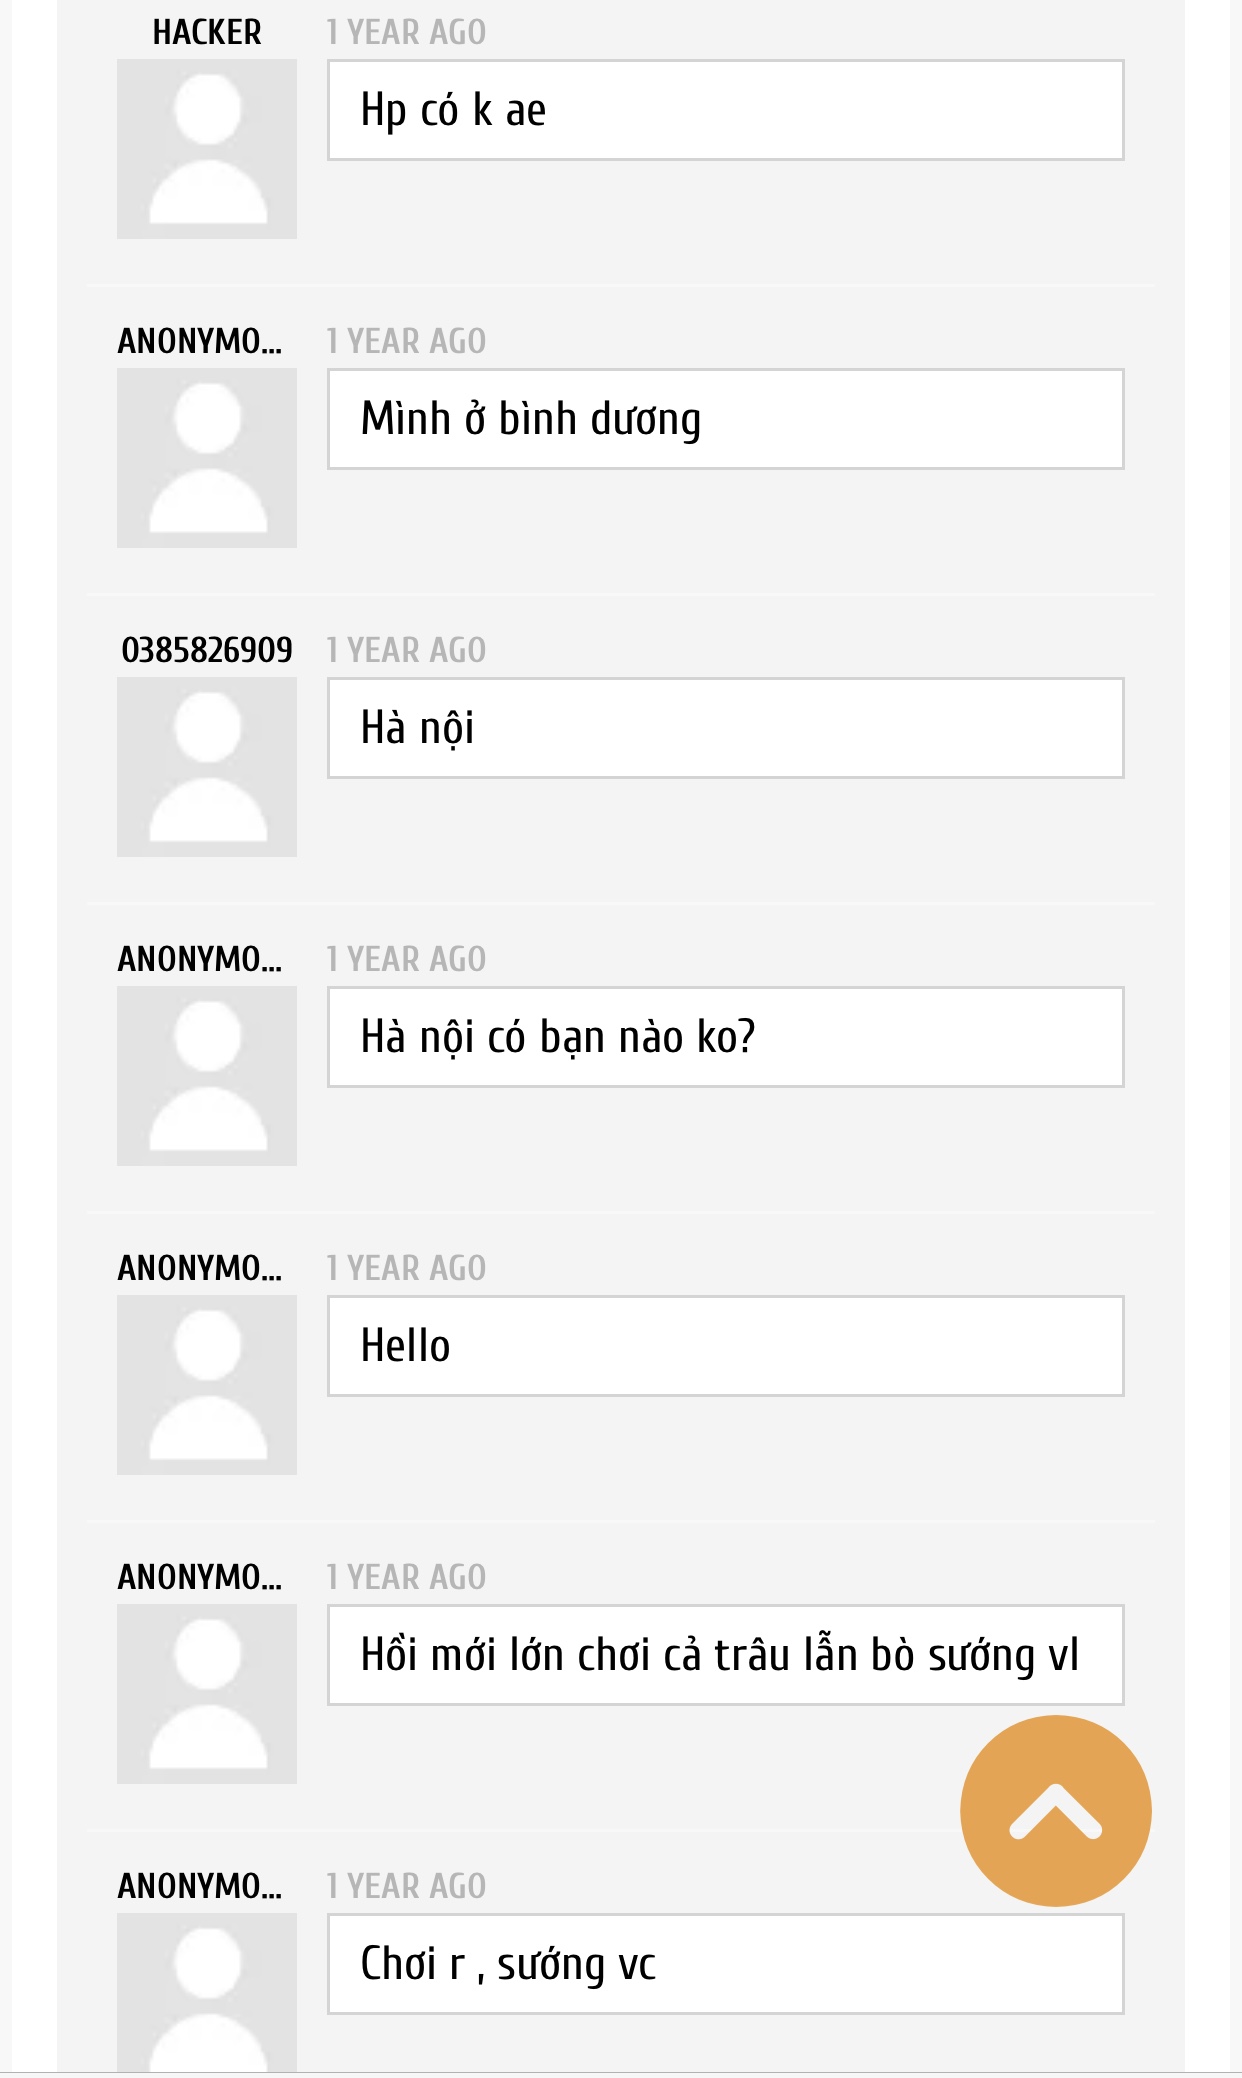Tap '1 YEAR AGO' timestamp on HACKER's comment
The width and height of the screenshot is (1242, 2078).
(x=406, y=33)
